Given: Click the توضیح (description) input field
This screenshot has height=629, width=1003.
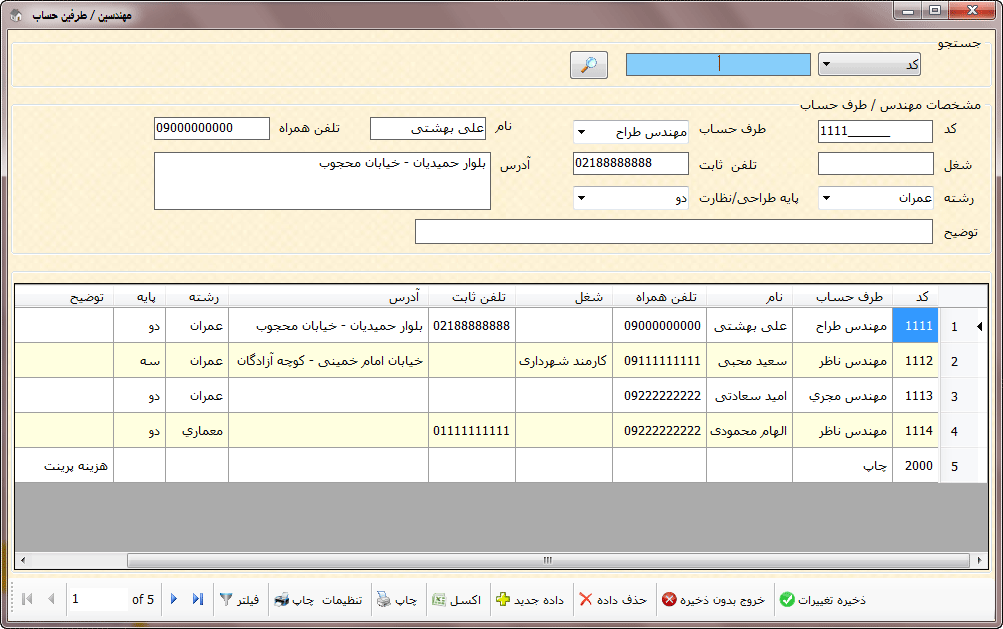Looking at the screenshot, I should click(673, 232).
